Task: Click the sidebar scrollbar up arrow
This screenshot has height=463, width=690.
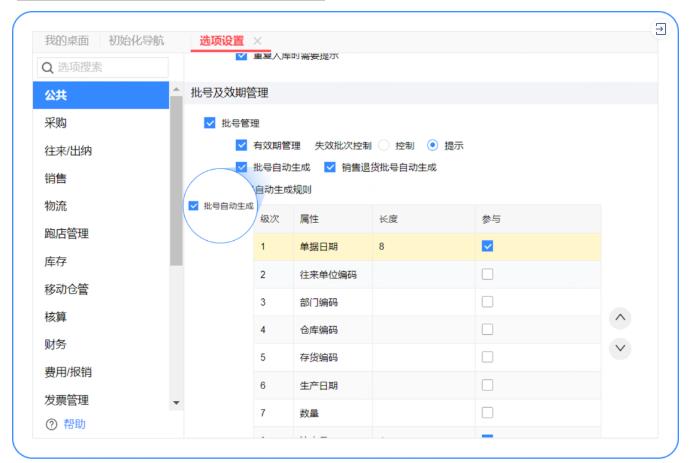Action: 176,90
